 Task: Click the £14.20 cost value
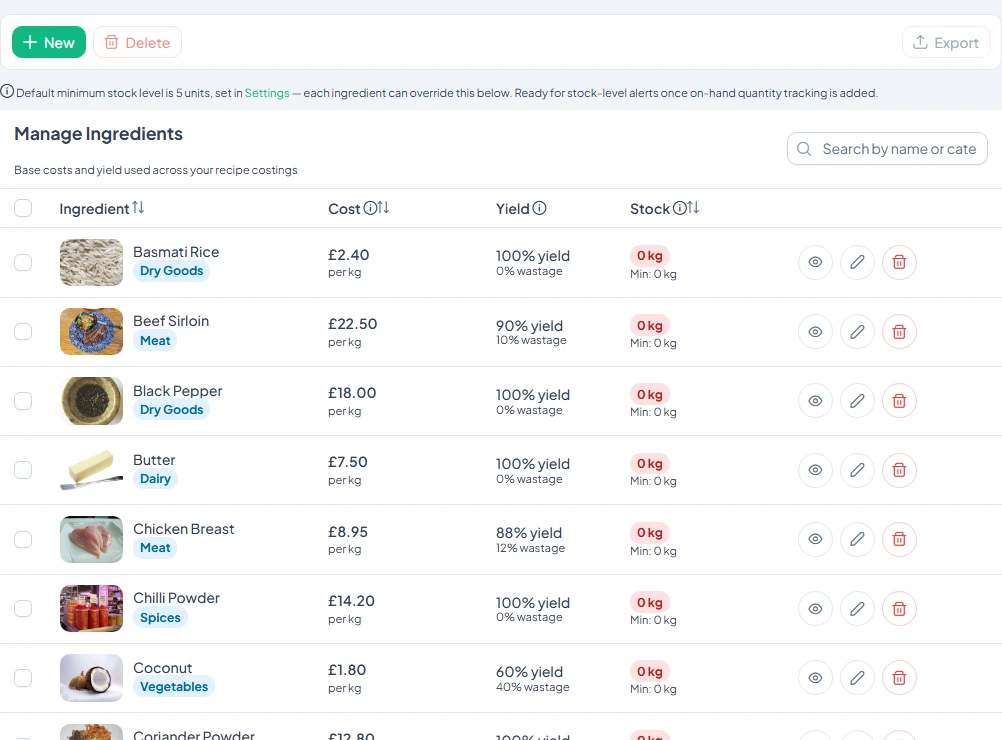tap(351, 601)
